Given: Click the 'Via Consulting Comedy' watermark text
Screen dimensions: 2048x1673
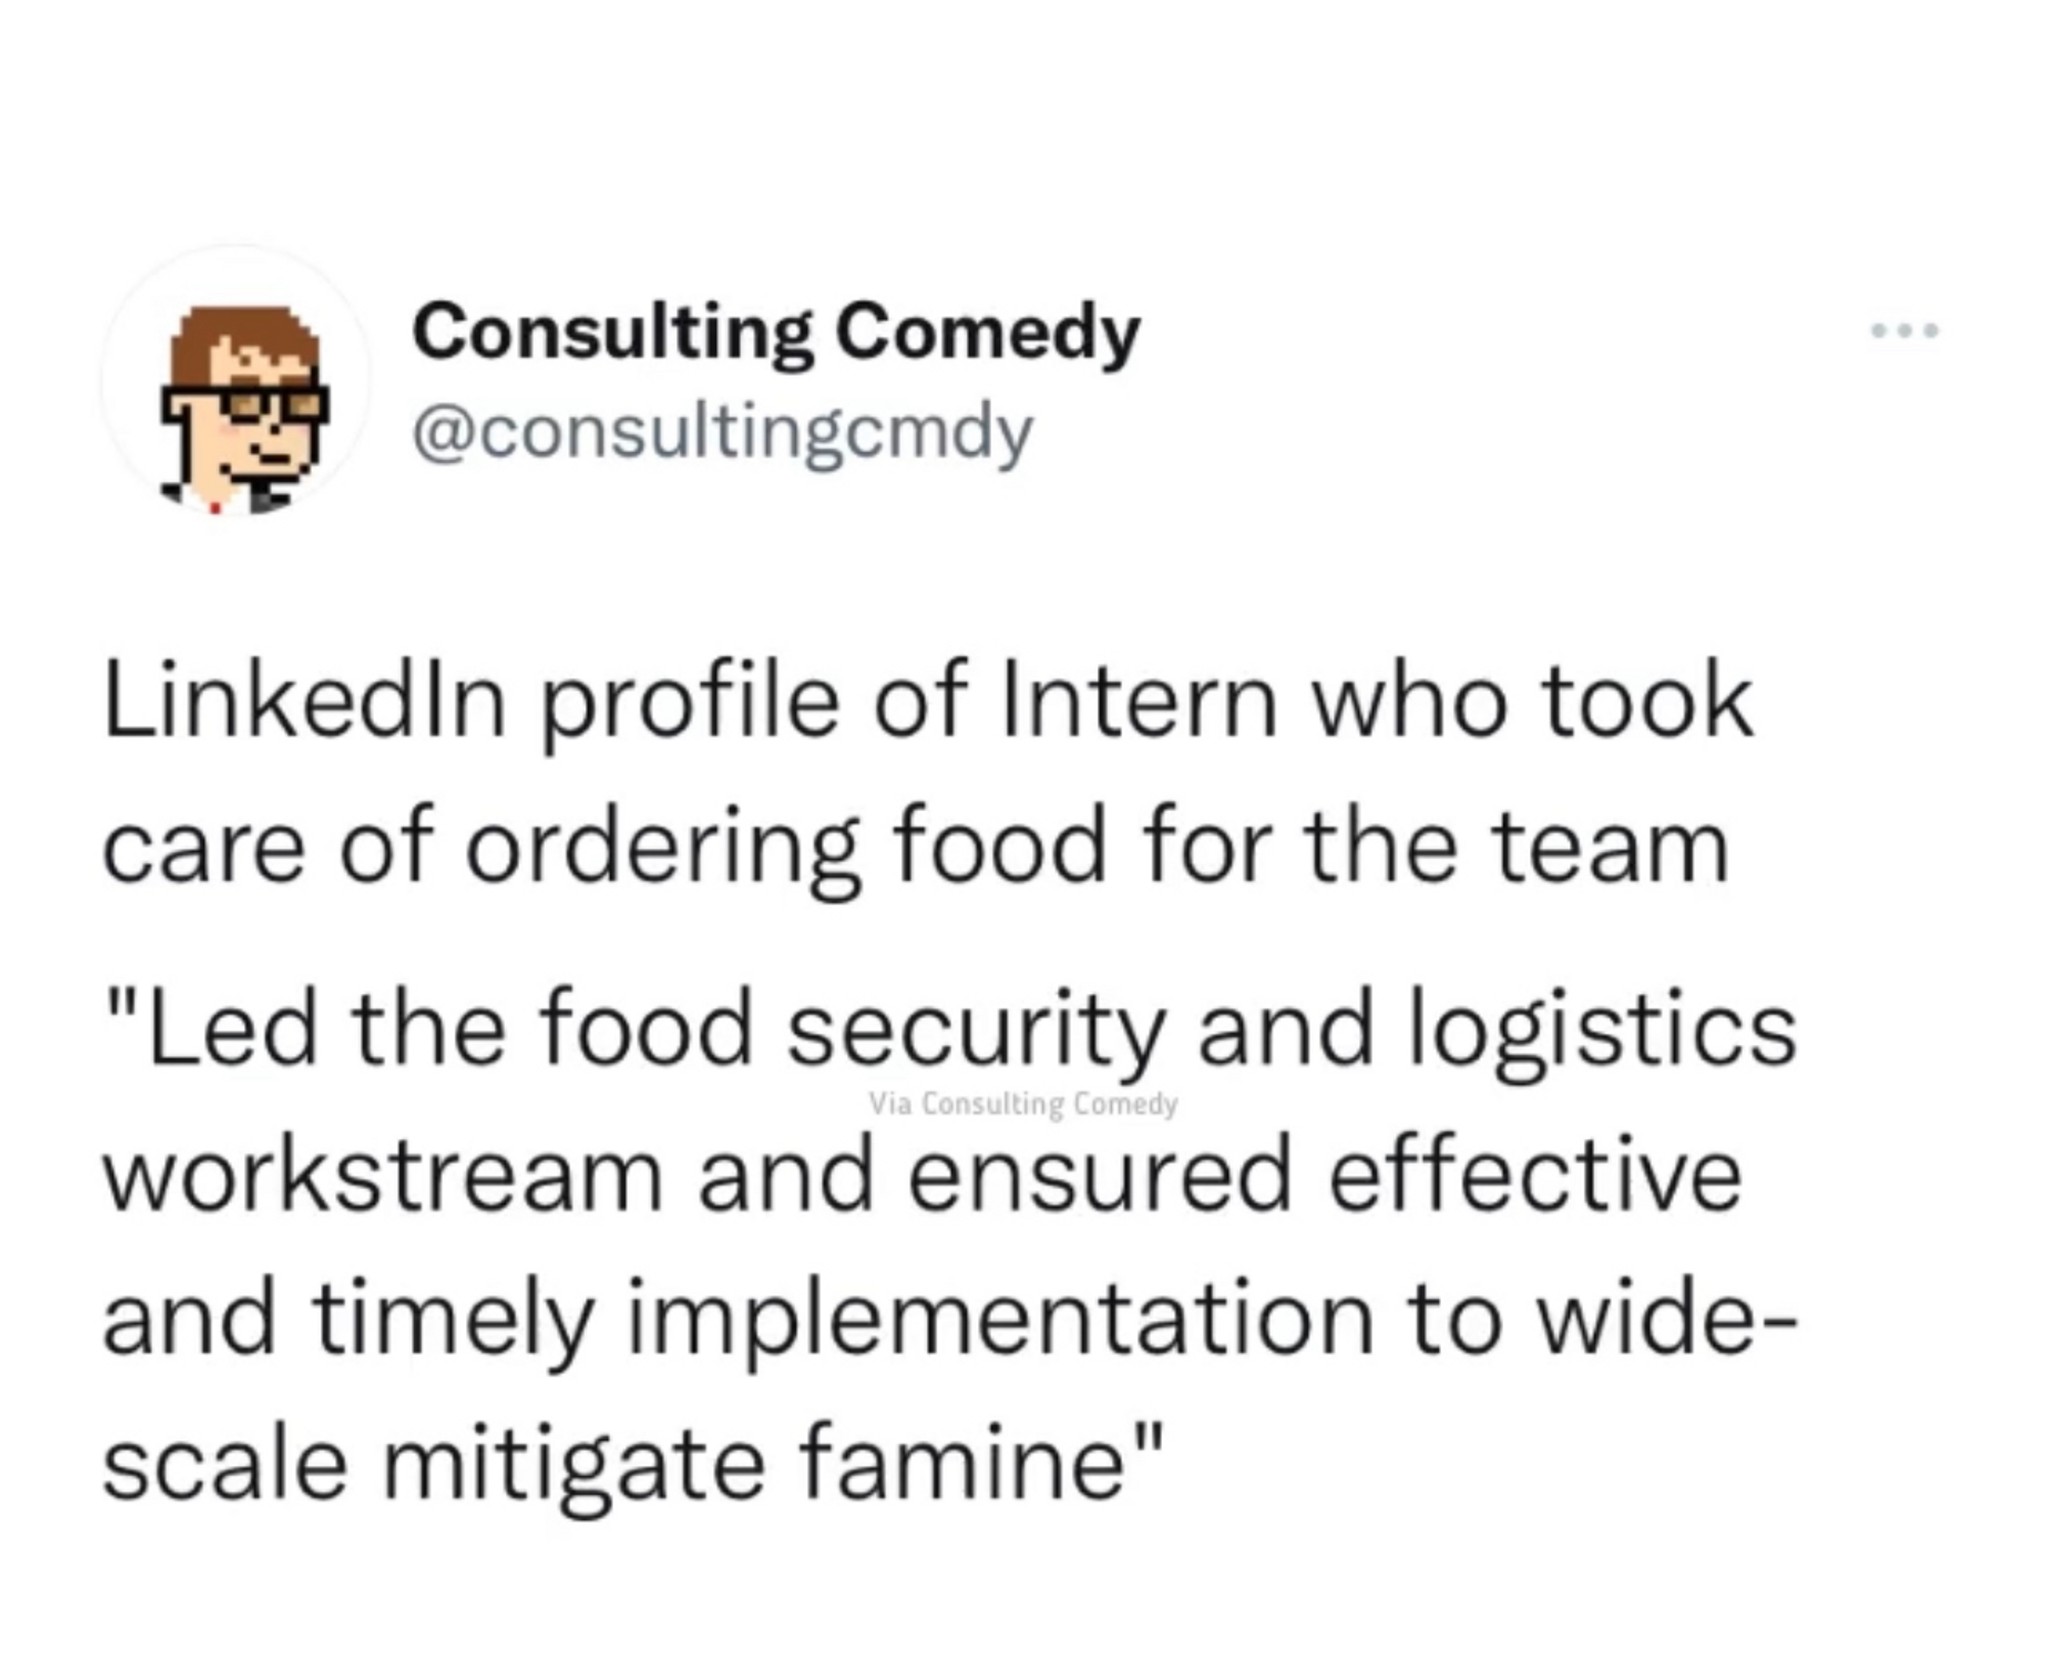Looking at the screenshot, I should click(1023, 1104).
